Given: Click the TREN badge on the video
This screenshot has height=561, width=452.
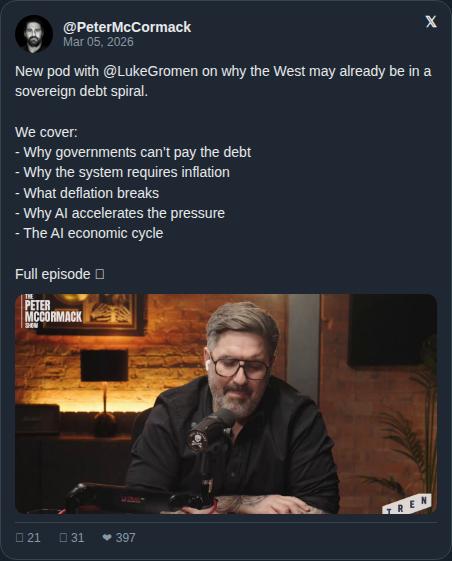Looking at the screenshot, I should coord(407,504).
